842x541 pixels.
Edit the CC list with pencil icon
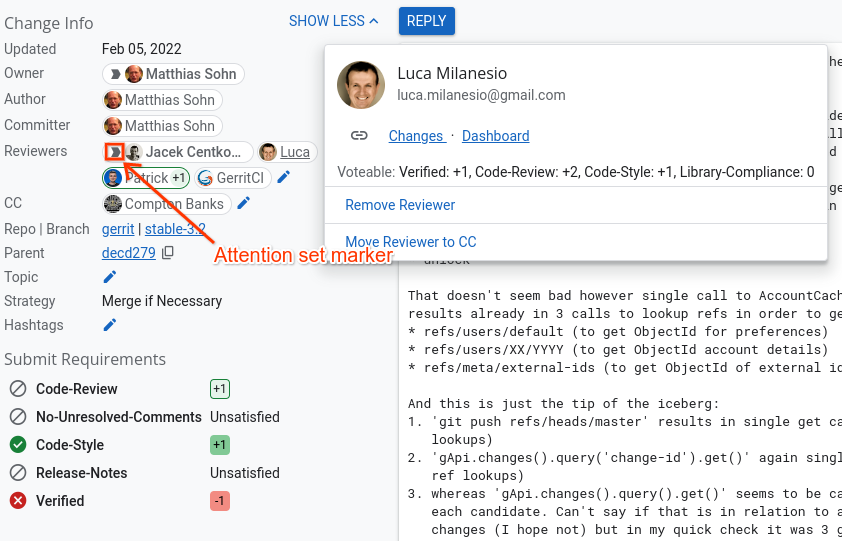(x=243, y=204)
